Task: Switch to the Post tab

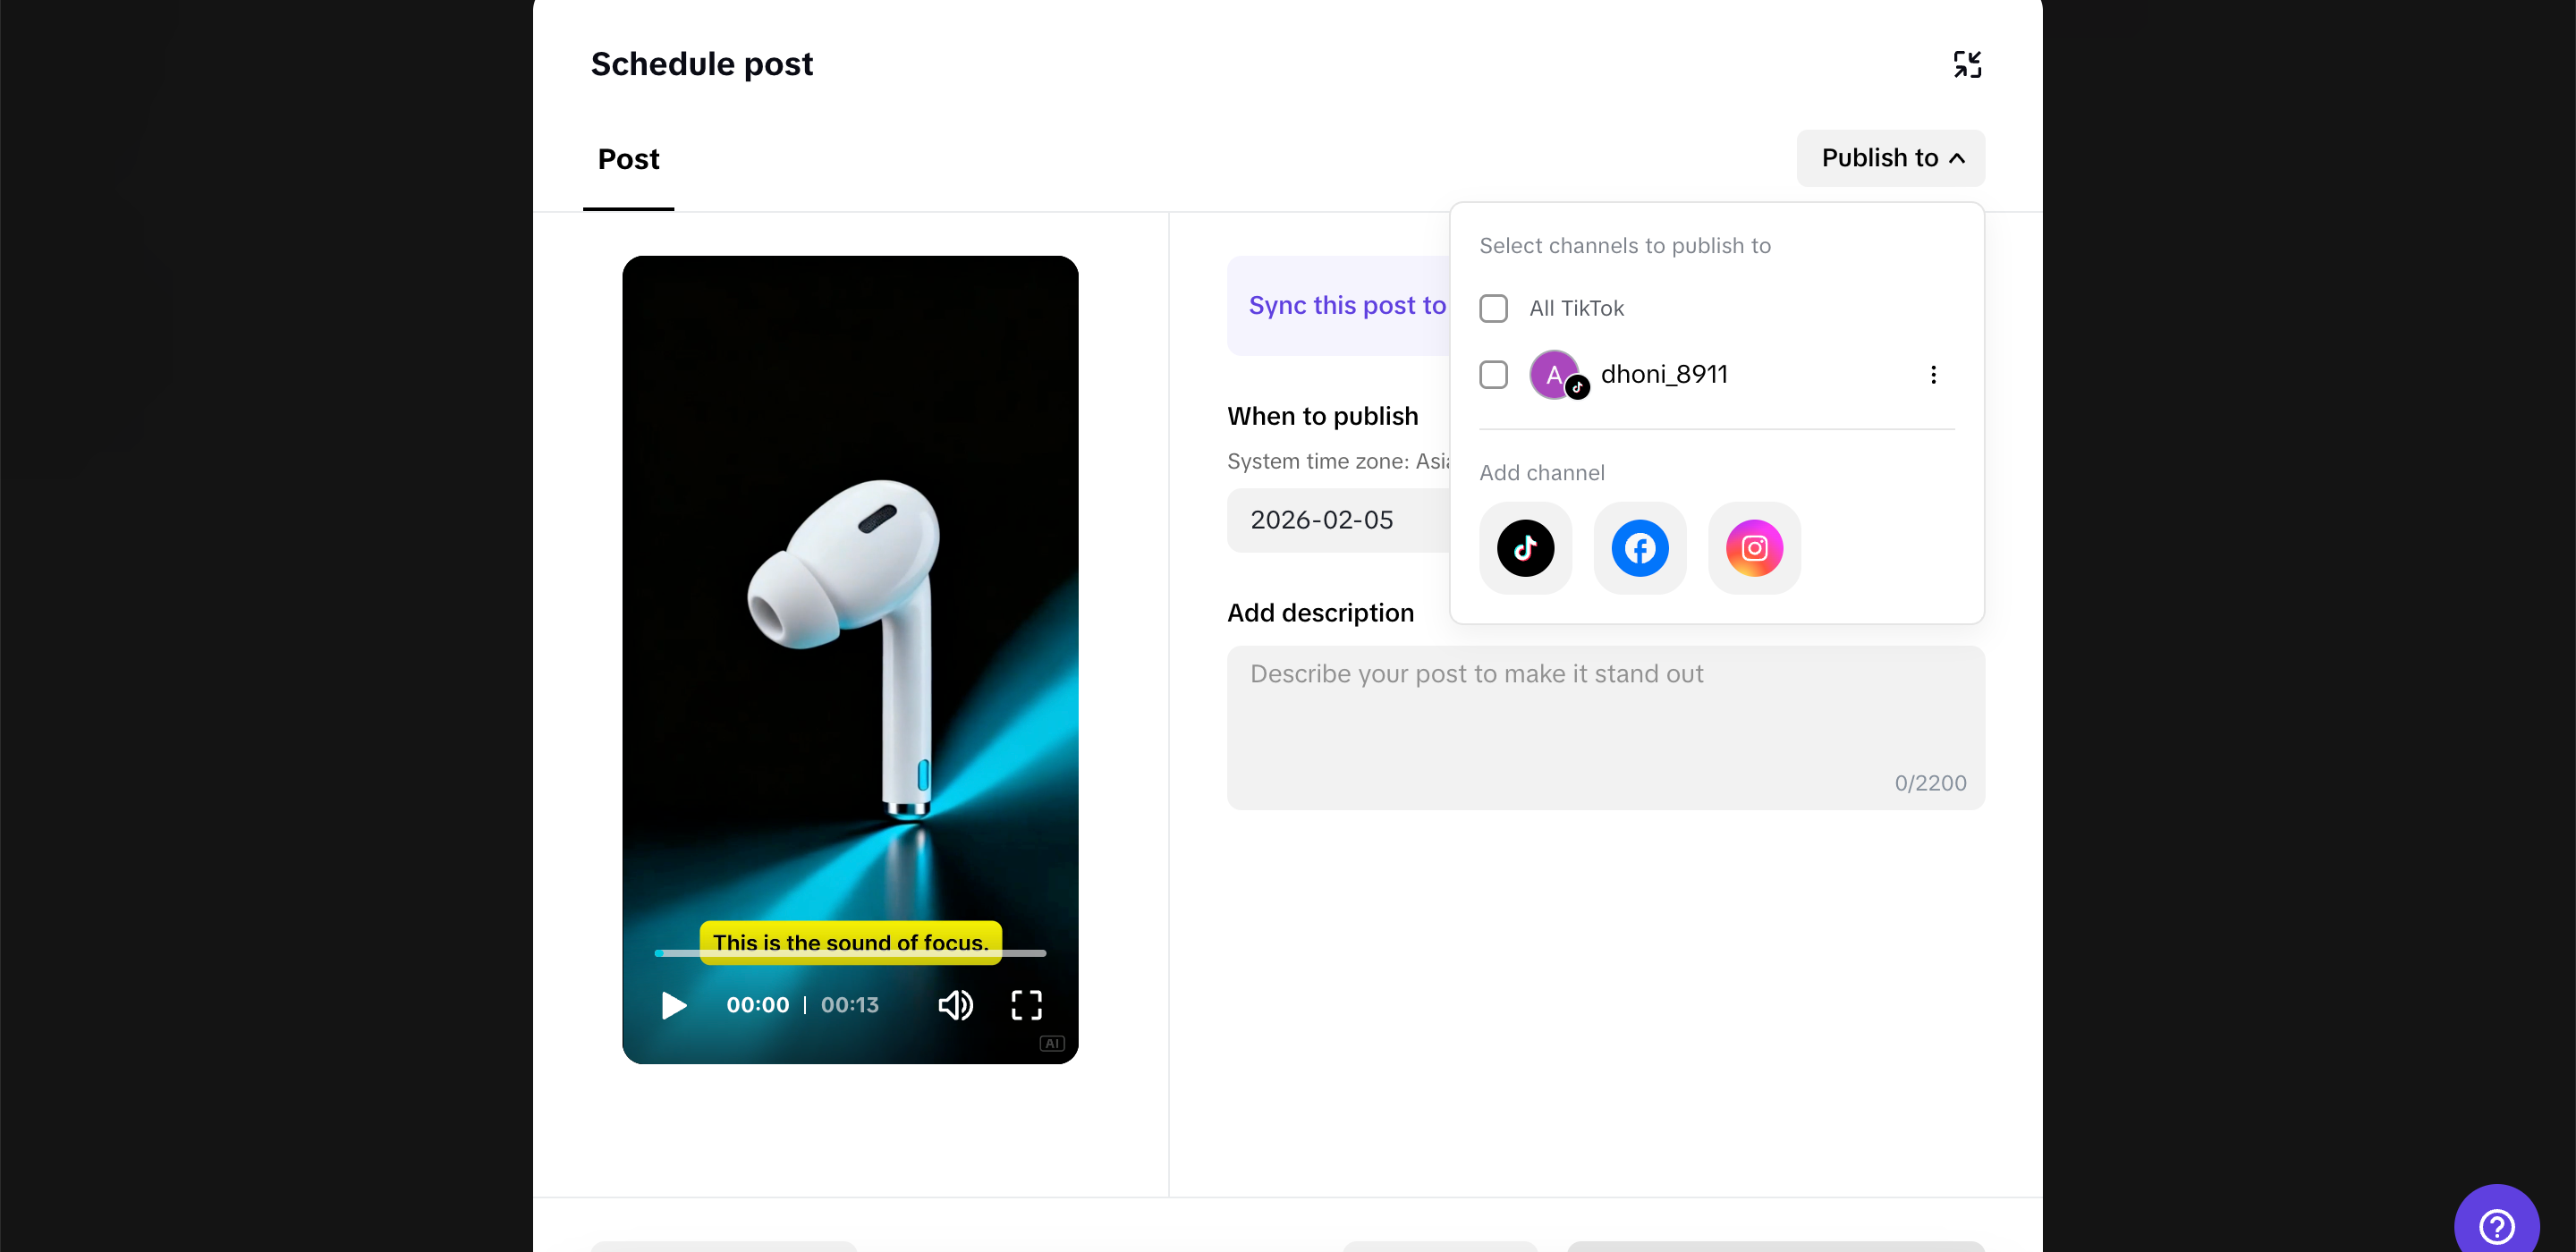Action: point(628,160)
